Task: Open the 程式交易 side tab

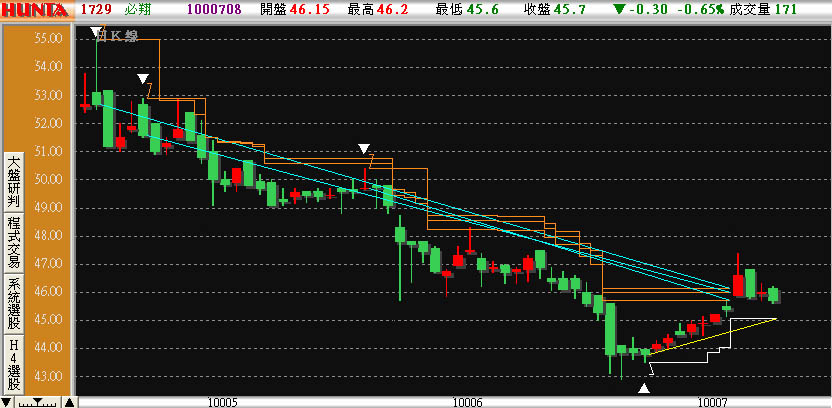Action: [x=13, y=241]
